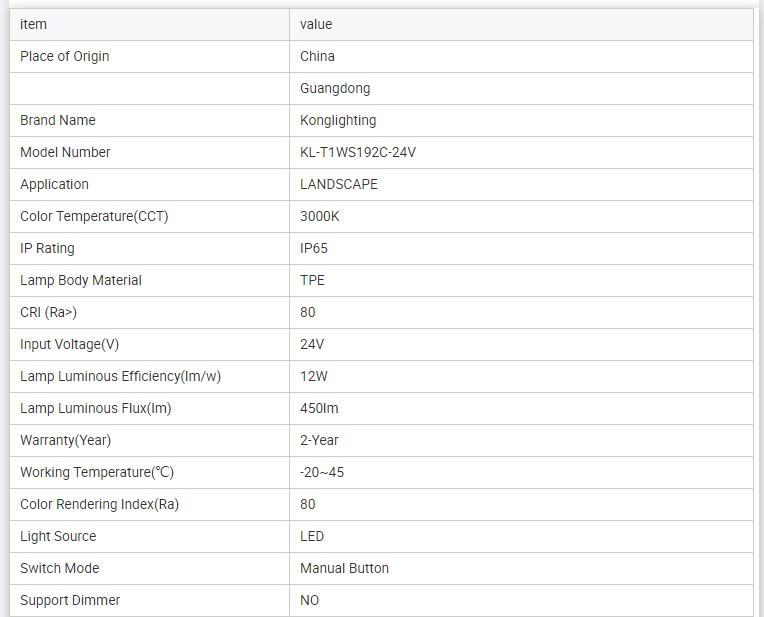Click the 'item' column header cell

click(x=33, y=24)
